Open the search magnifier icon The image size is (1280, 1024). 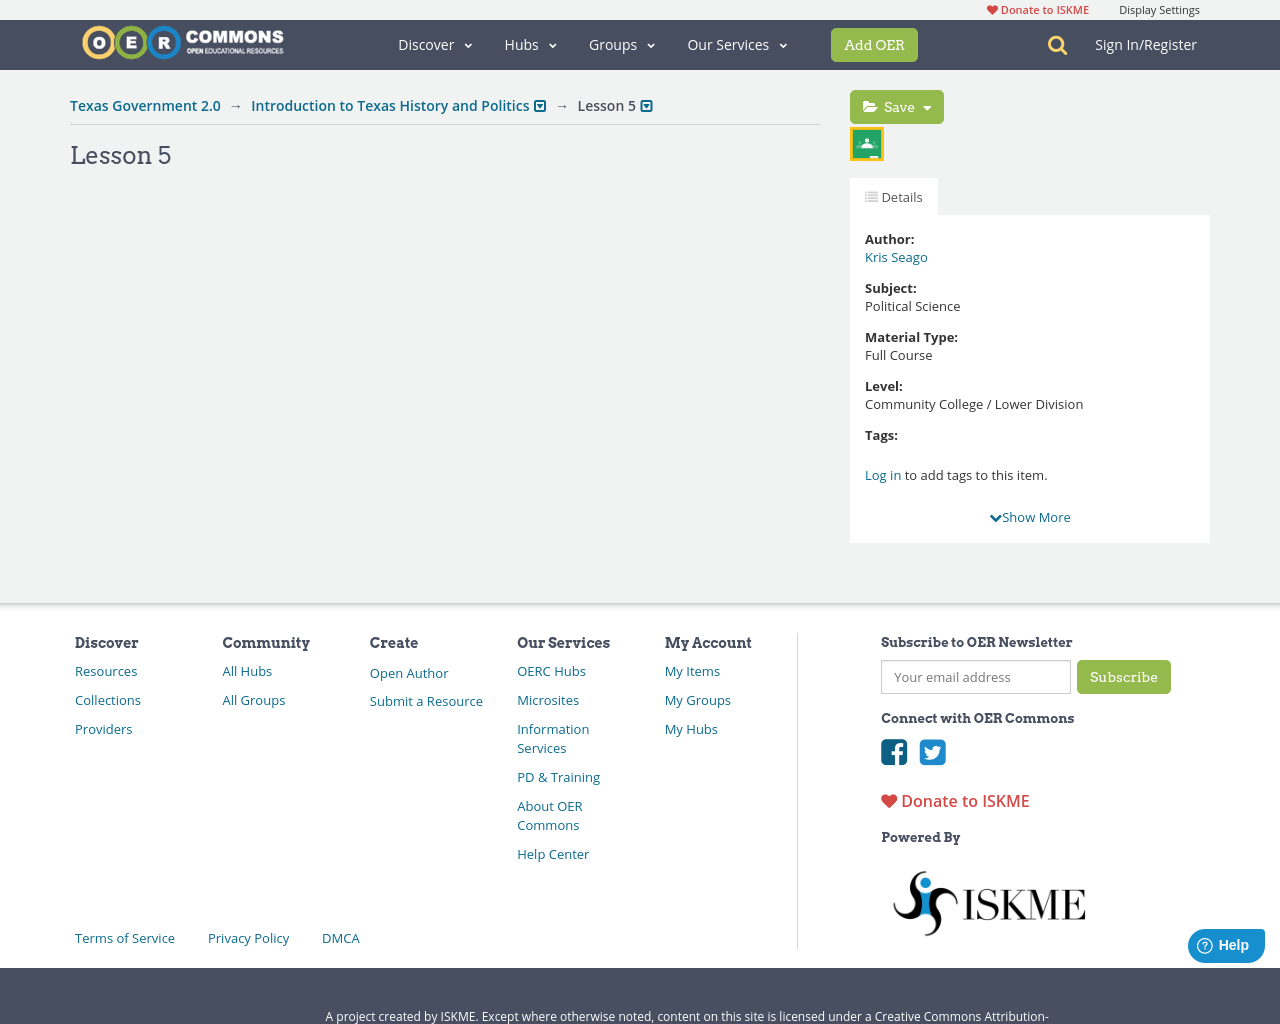coord(1057,45)
